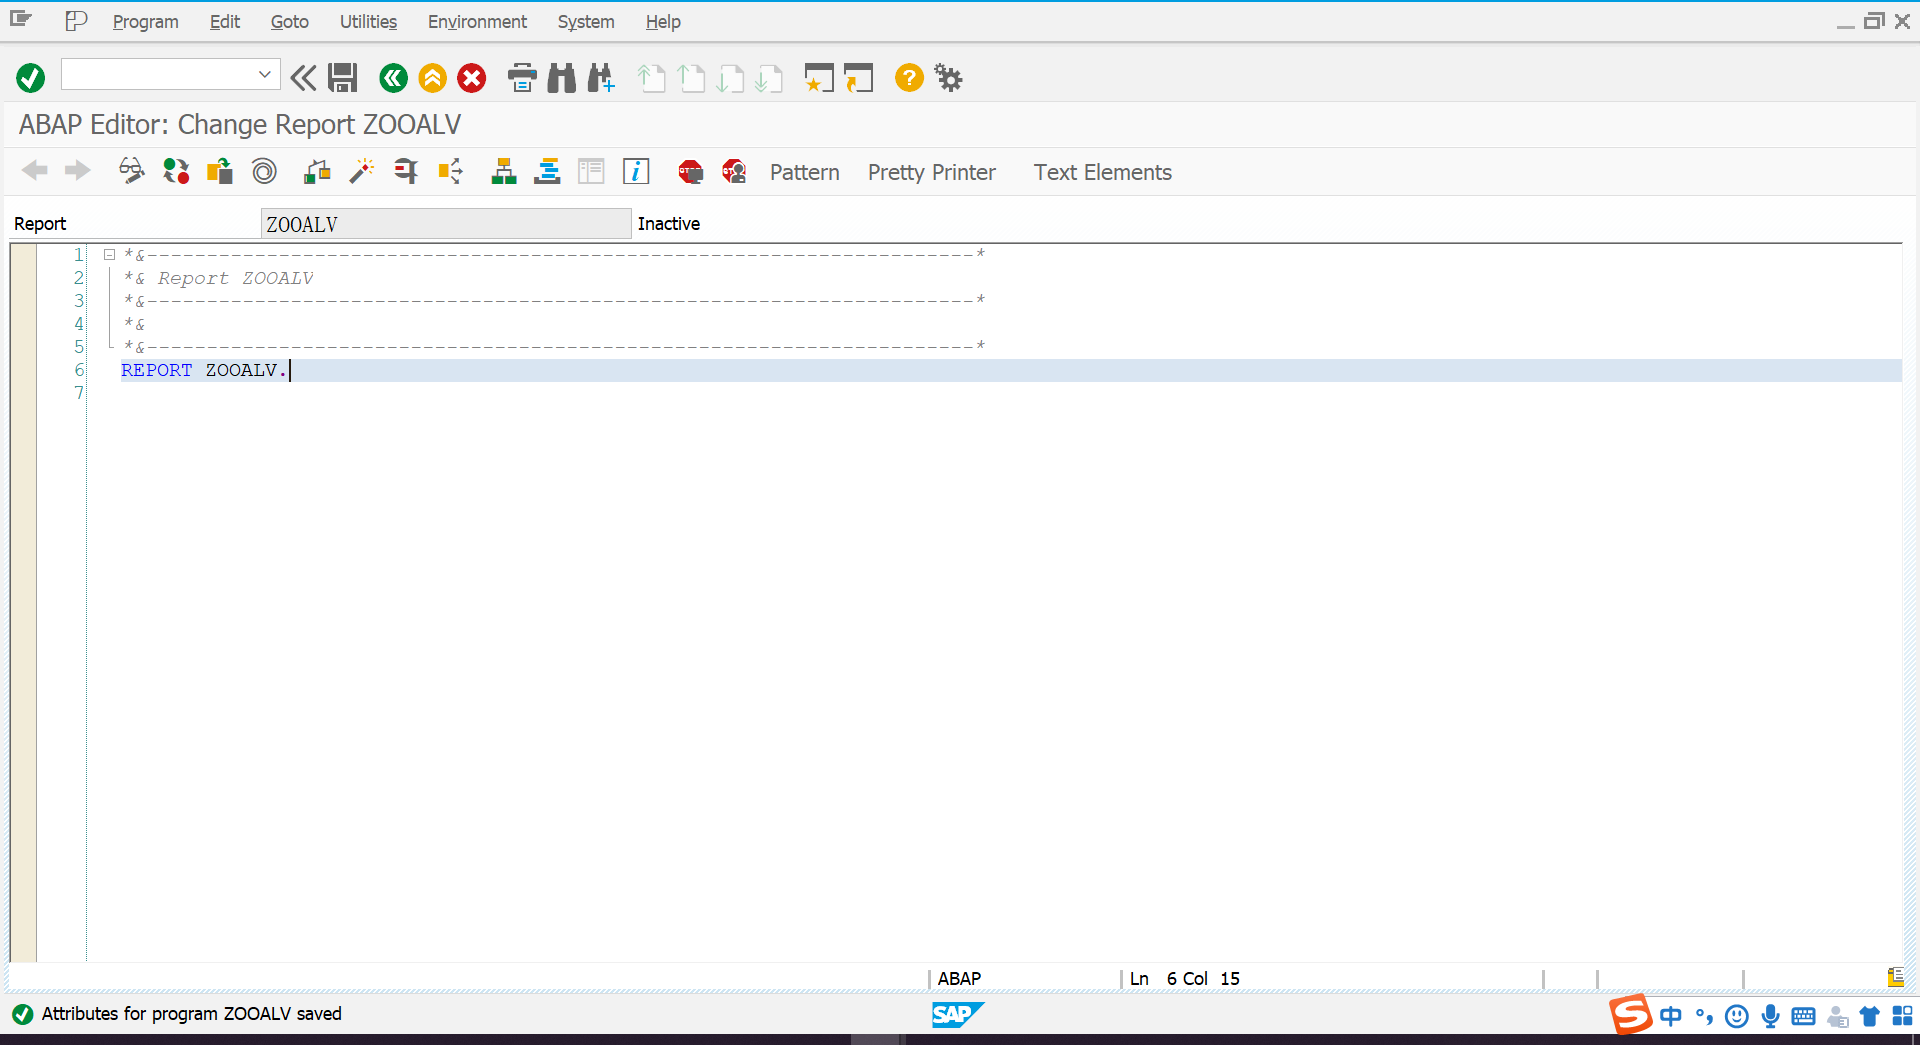Activate the report using the magic wand icon
Viewport: 1920px width, 1045px height.
(x=361, y=171)
